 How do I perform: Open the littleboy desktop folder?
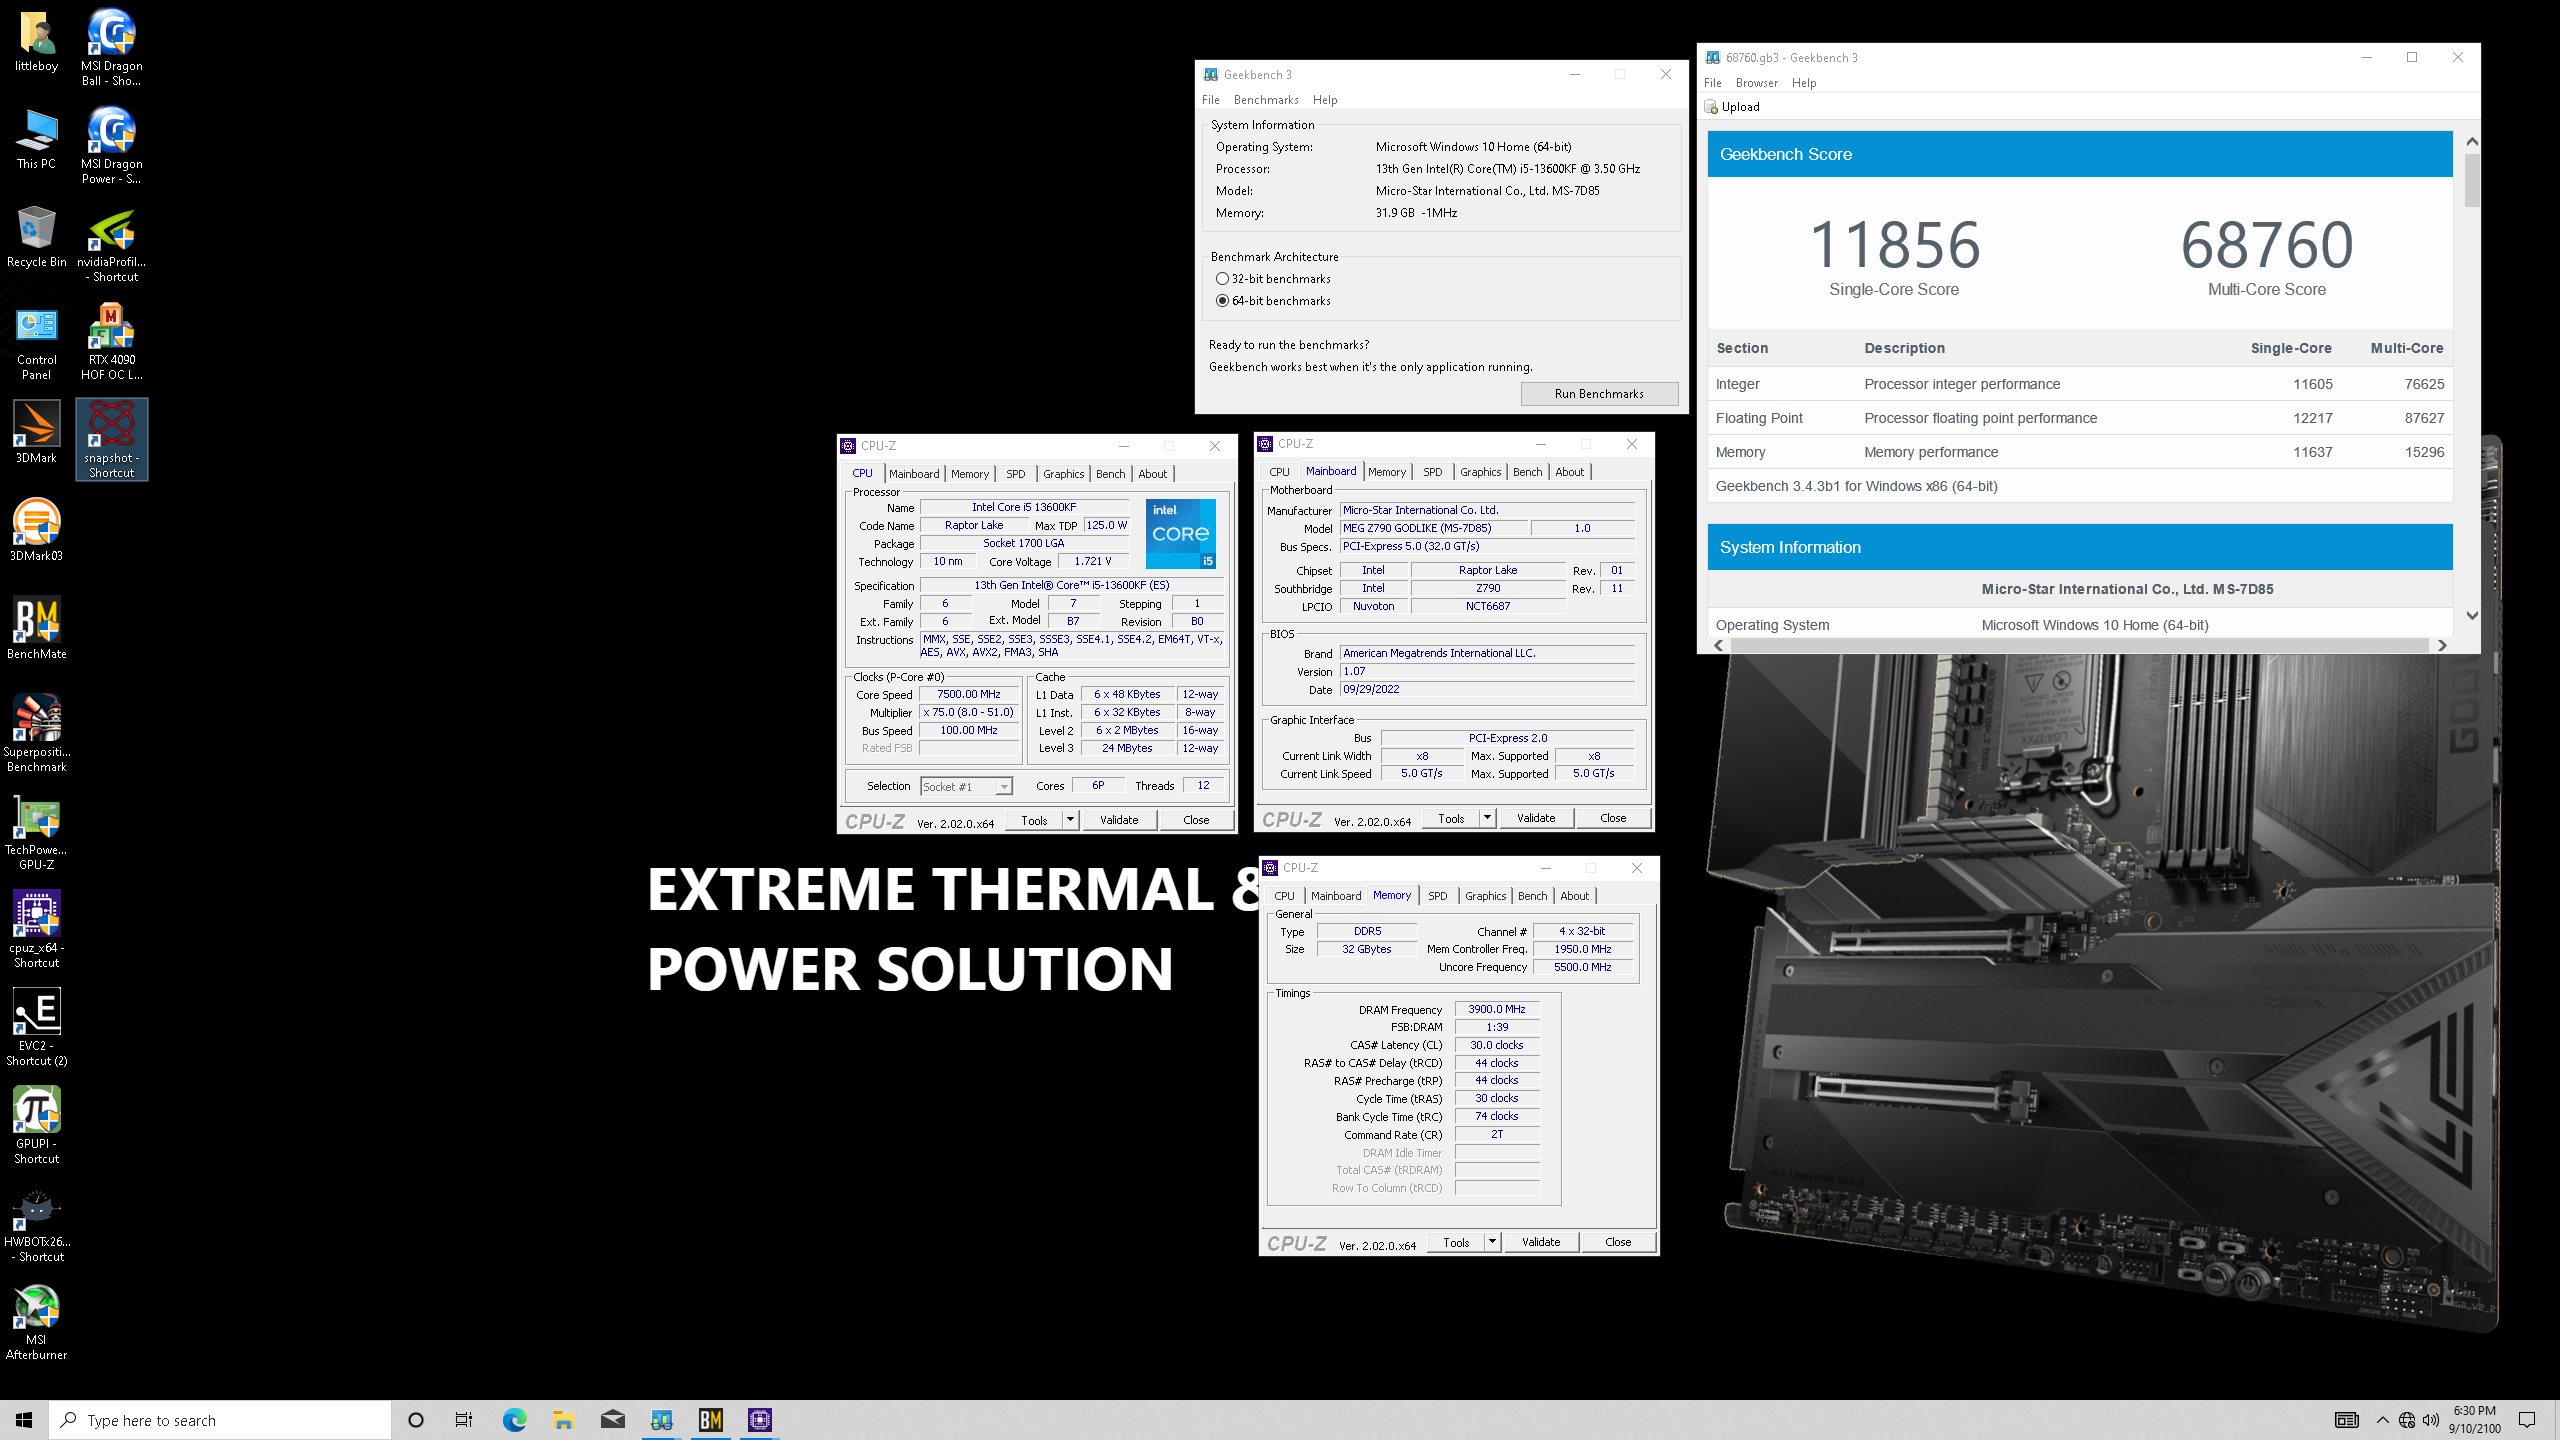37,42
